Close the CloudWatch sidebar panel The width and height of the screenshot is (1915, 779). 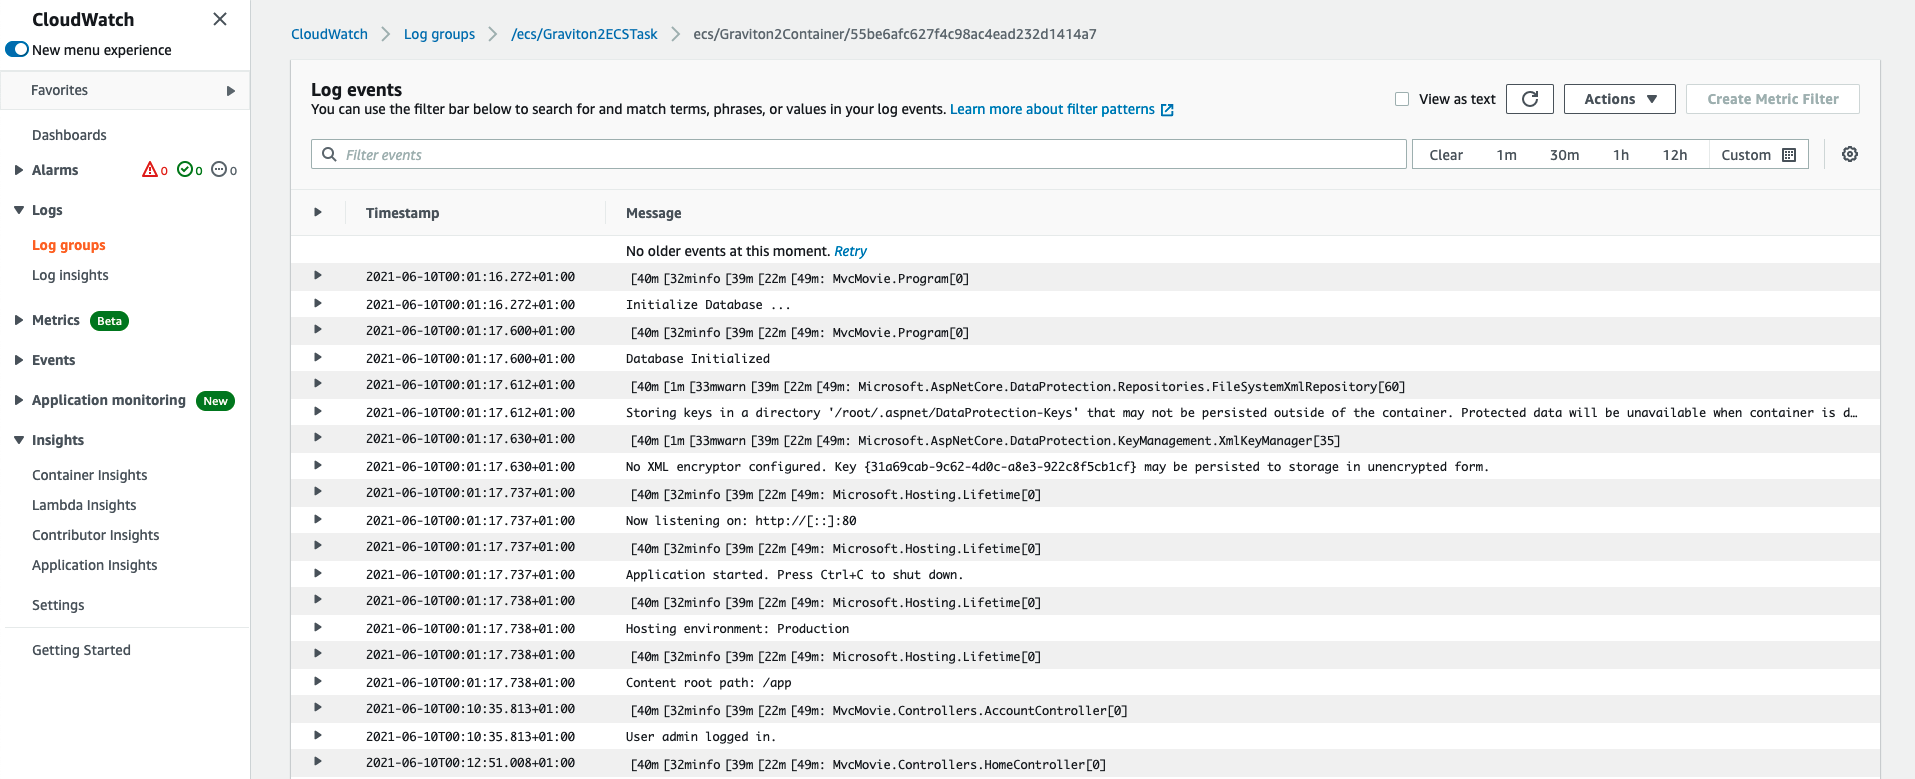pos(220,19)
